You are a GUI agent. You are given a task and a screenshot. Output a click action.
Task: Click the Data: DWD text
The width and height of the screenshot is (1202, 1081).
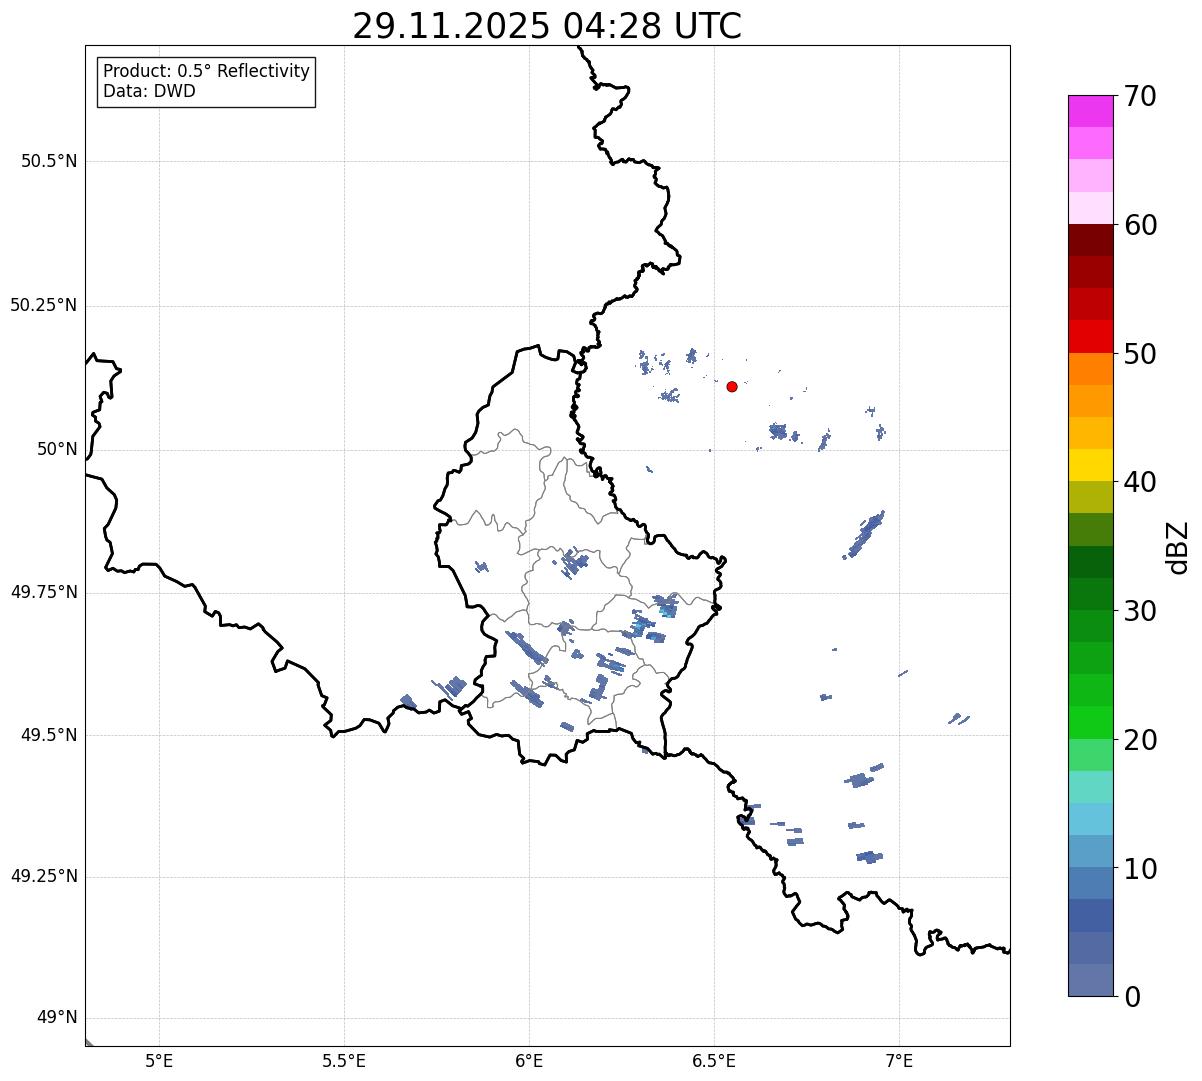coord(150,91)
